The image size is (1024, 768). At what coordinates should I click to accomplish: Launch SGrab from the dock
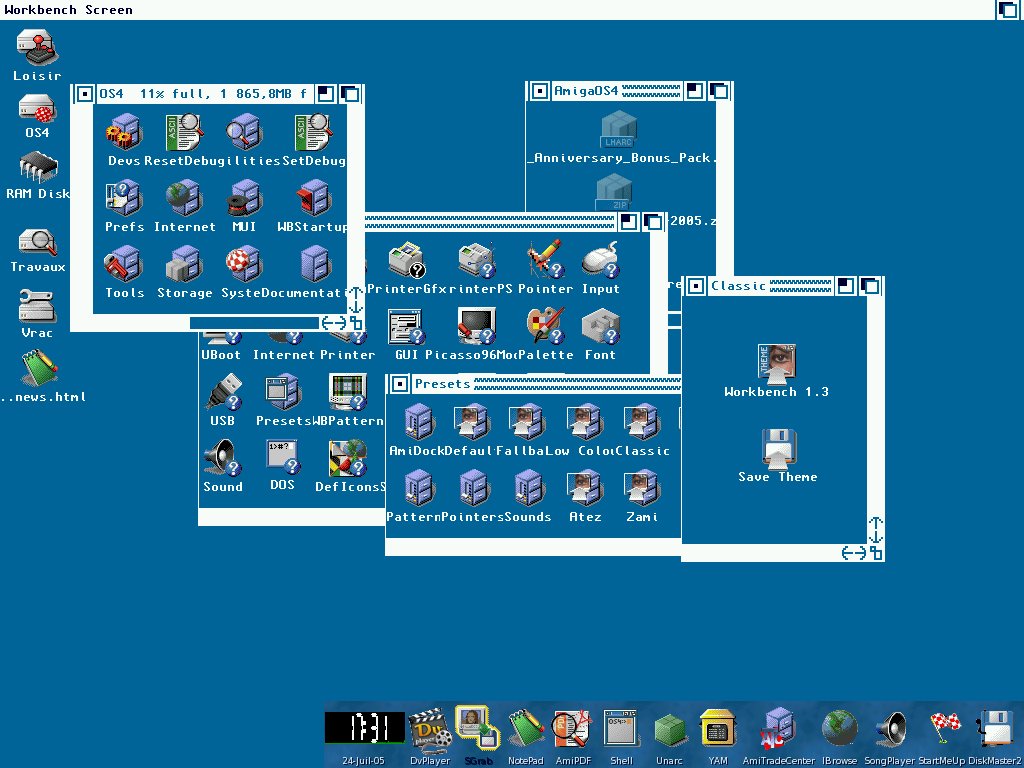point(477,728)
